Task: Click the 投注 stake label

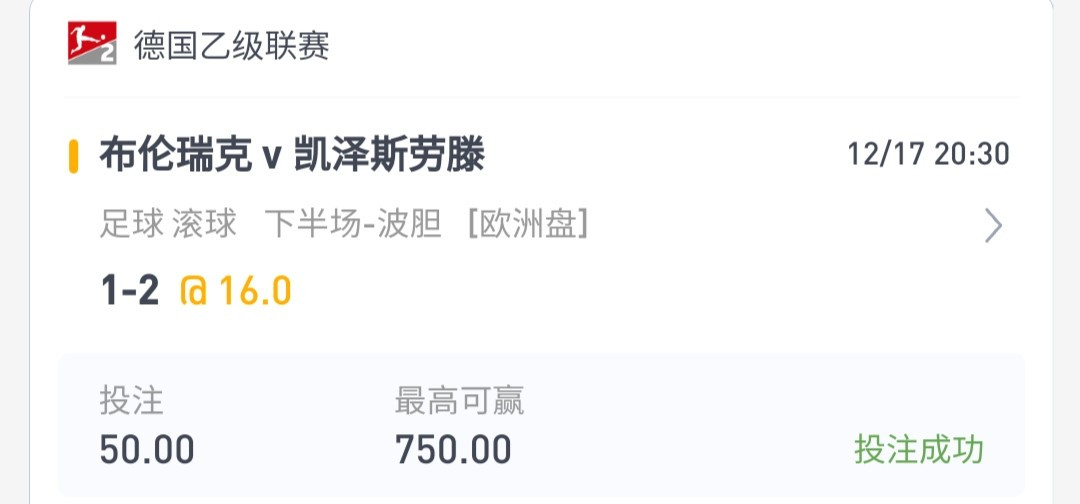Action: pyautogui.click(x=131, y=400)
